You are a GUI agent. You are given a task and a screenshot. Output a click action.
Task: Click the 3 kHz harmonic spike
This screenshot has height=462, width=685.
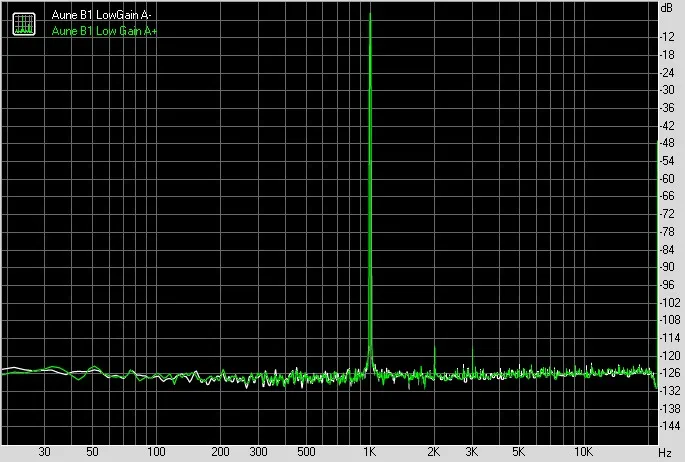pos(472,361)
